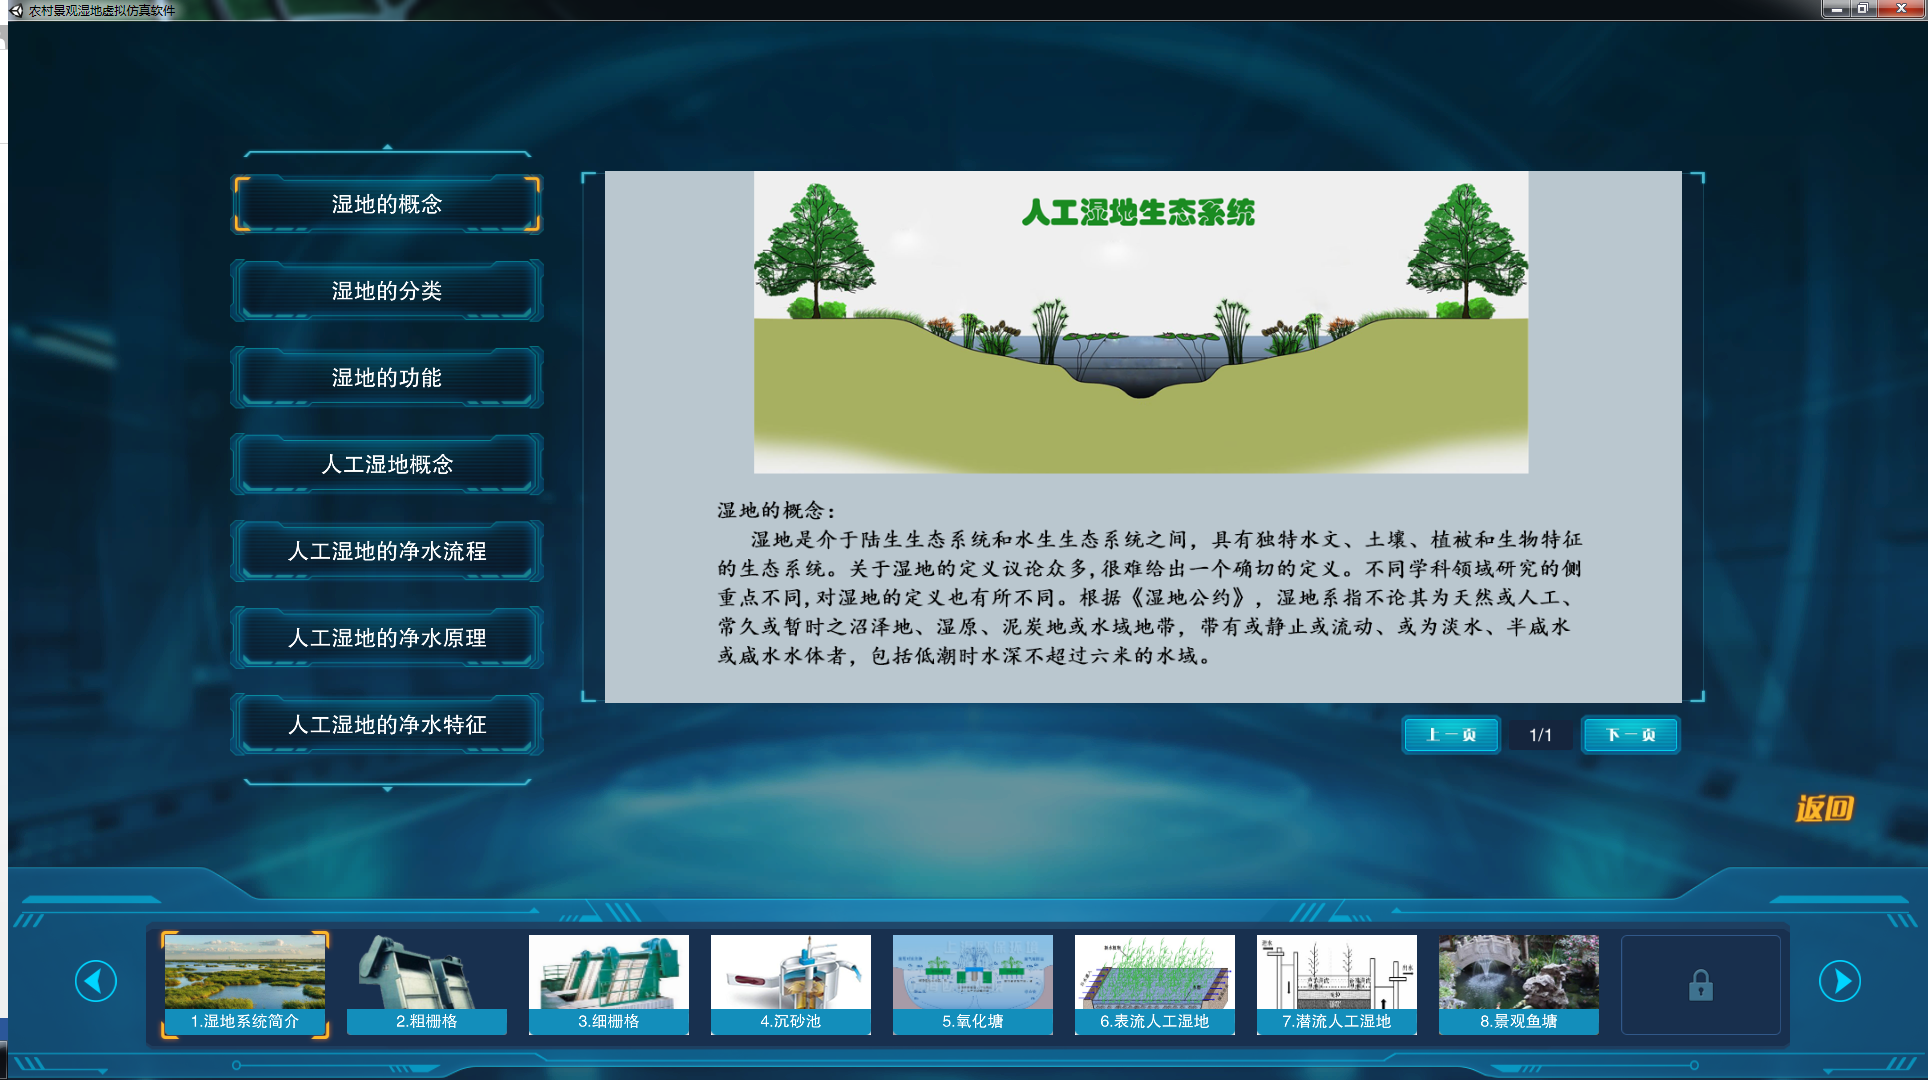Open the 人工湿地的净水特征 menu item
Image resolution: width=1928 pixels, height=1080 pixels.
click(387, 725)
